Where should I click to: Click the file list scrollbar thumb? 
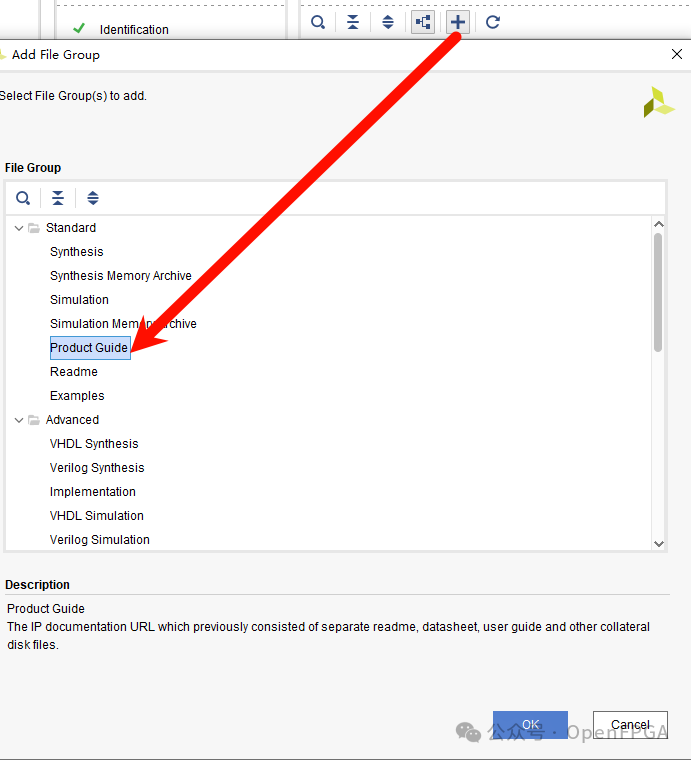pyautogui.click(x=658, y=292)
